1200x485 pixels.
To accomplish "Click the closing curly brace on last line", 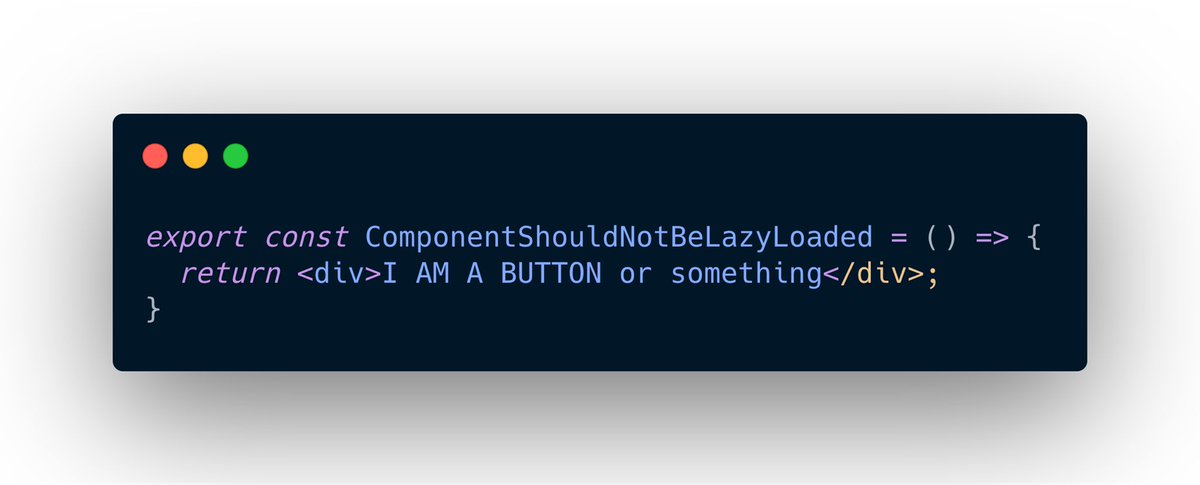I will tap(153, 310).
